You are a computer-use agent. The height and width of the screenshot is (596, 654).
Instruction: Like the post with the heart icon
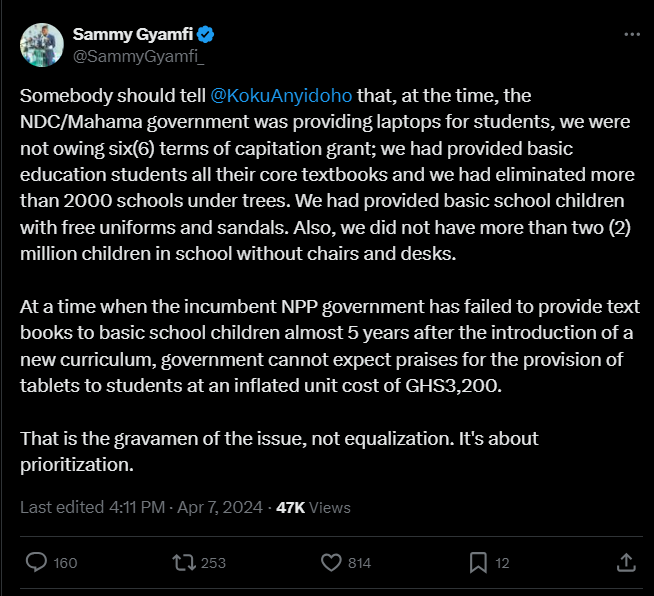pyautogui.click(x=331, y=562)
